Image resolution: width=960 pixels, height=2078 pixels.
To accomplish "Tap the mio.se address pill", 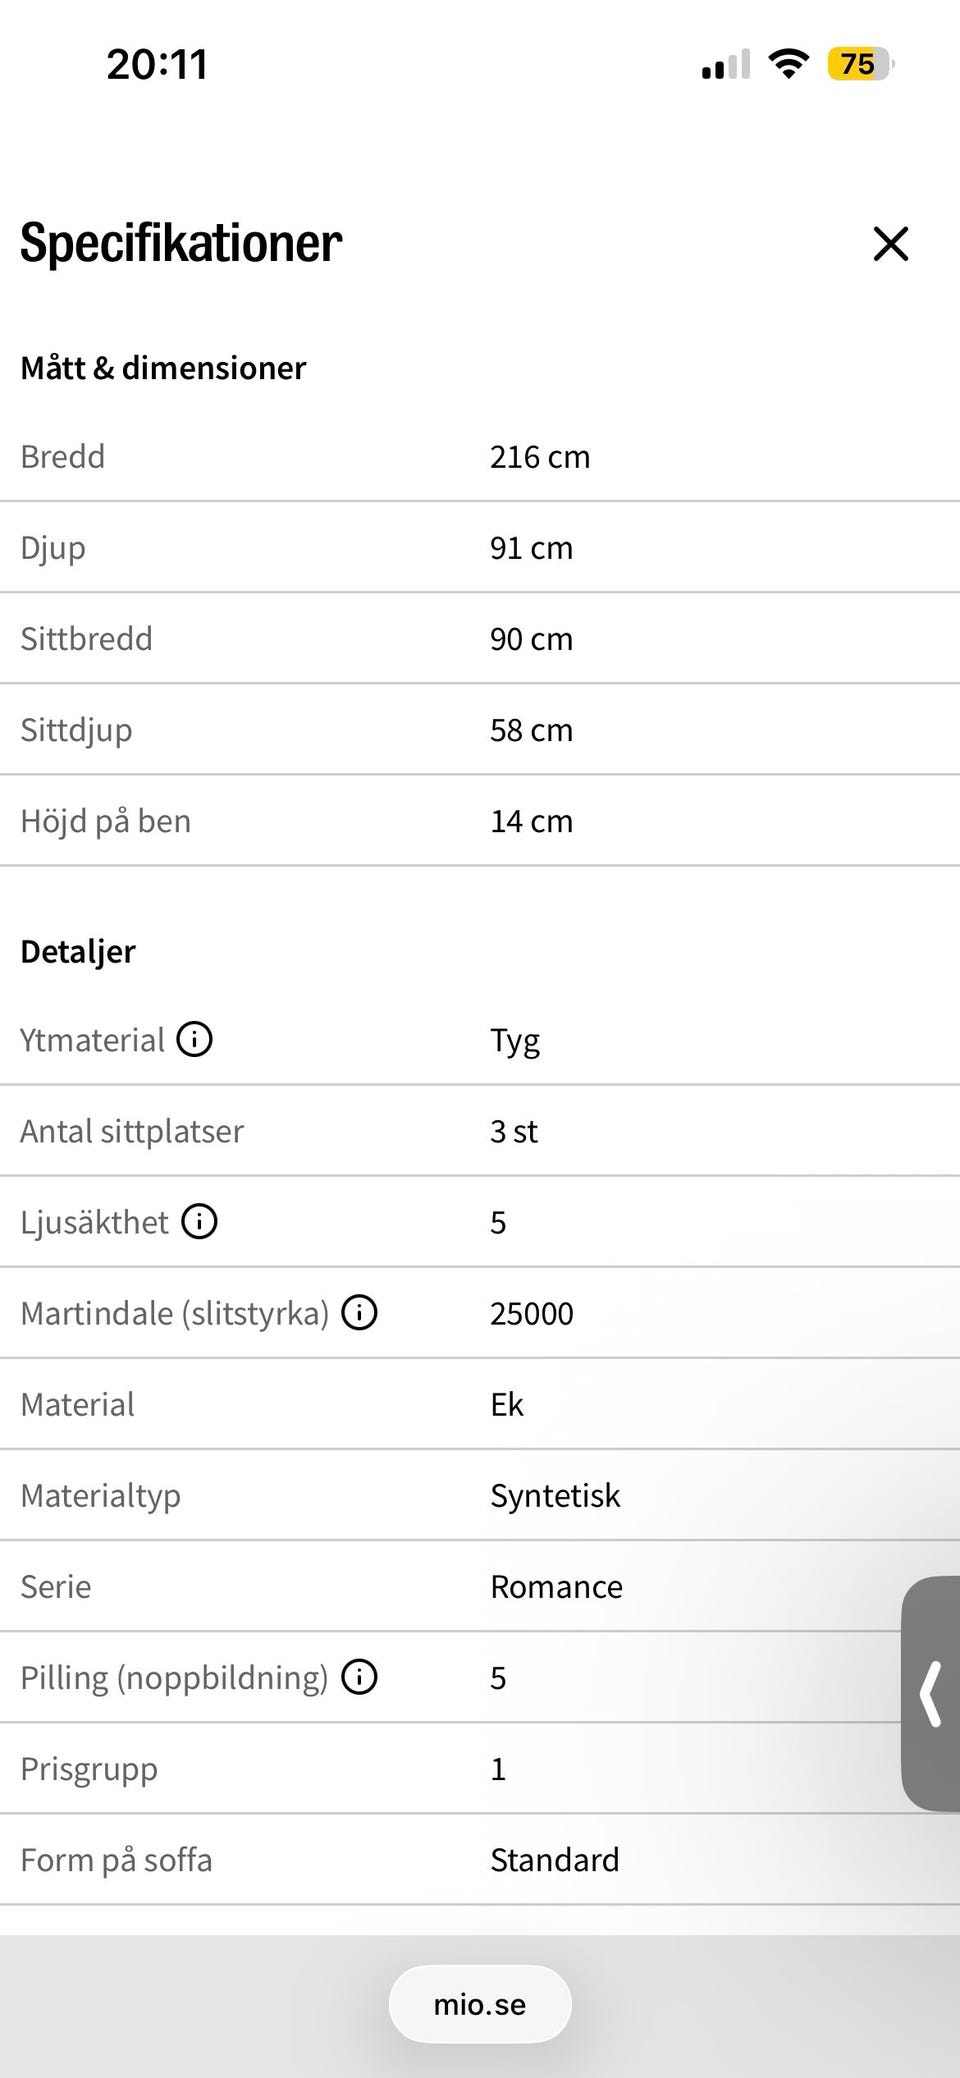I will coord(480,2004).
